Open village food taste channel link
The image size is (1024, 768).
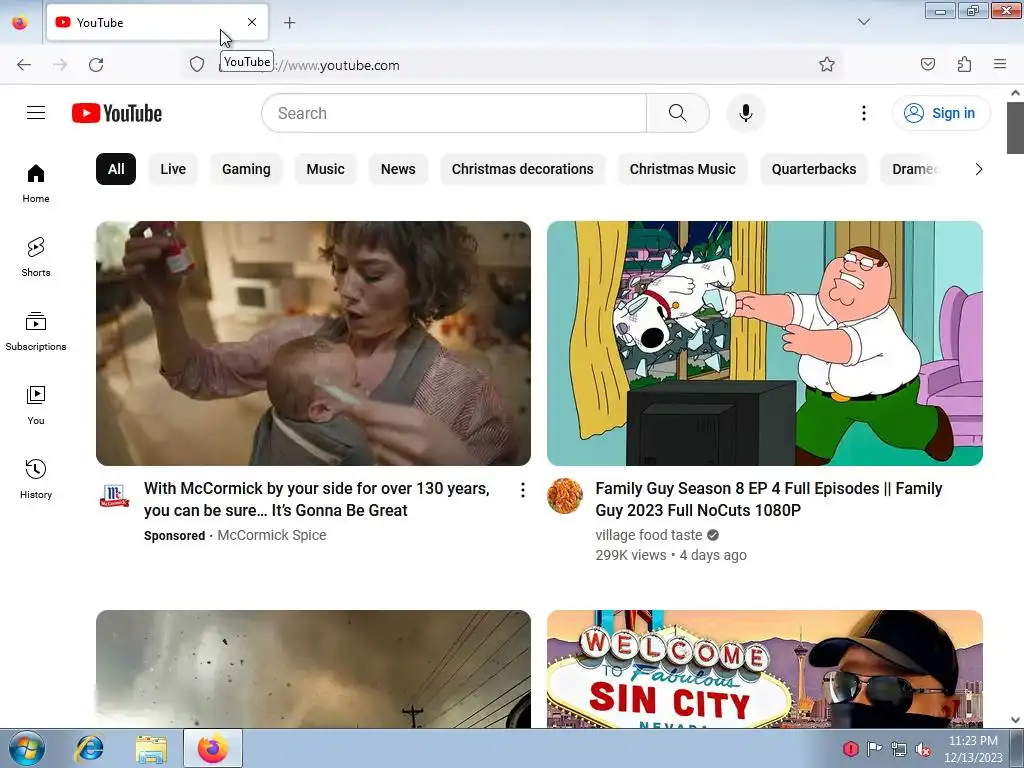tap(648, 536)
